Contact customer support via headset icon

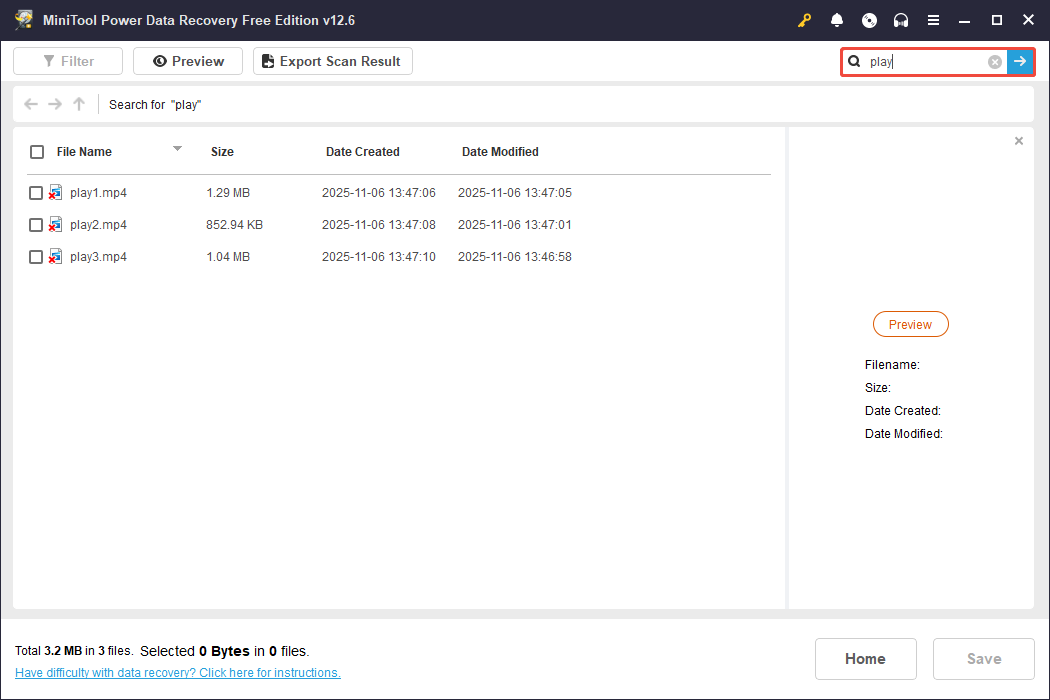coord(901,20)
